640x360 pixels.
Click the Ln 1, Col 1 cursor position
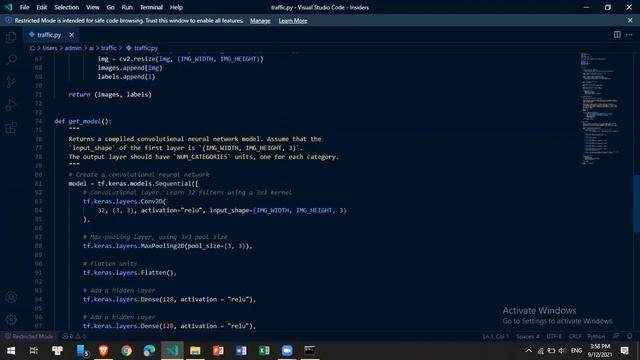pos(496,336)
